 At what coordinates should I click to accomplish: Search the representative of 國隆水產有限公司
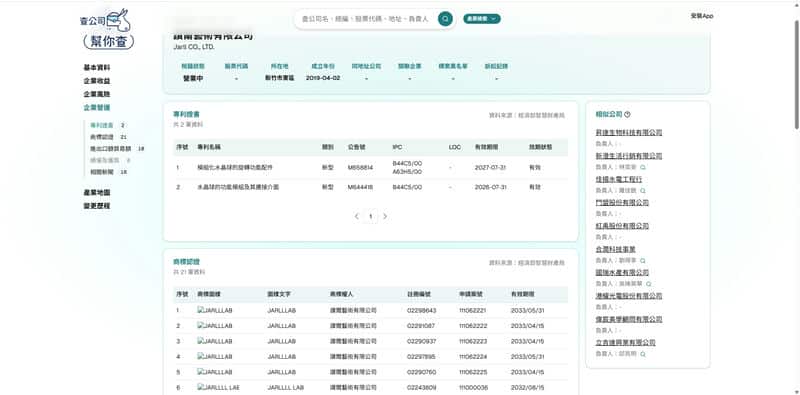648,284
